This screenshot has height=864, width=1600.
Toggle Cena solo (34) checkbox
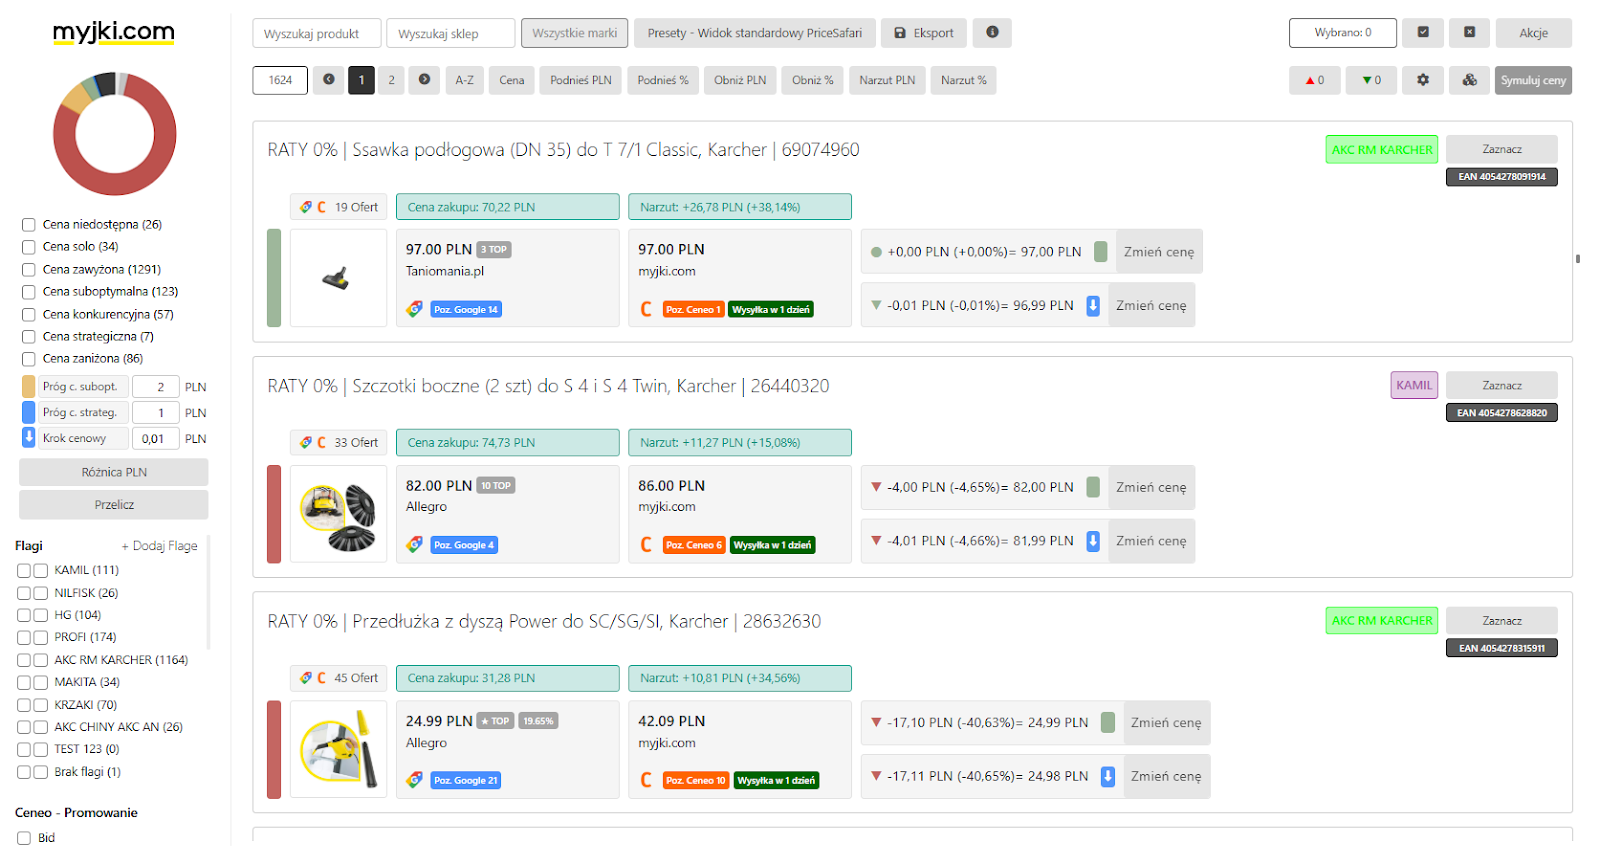[x=29, y=247]
